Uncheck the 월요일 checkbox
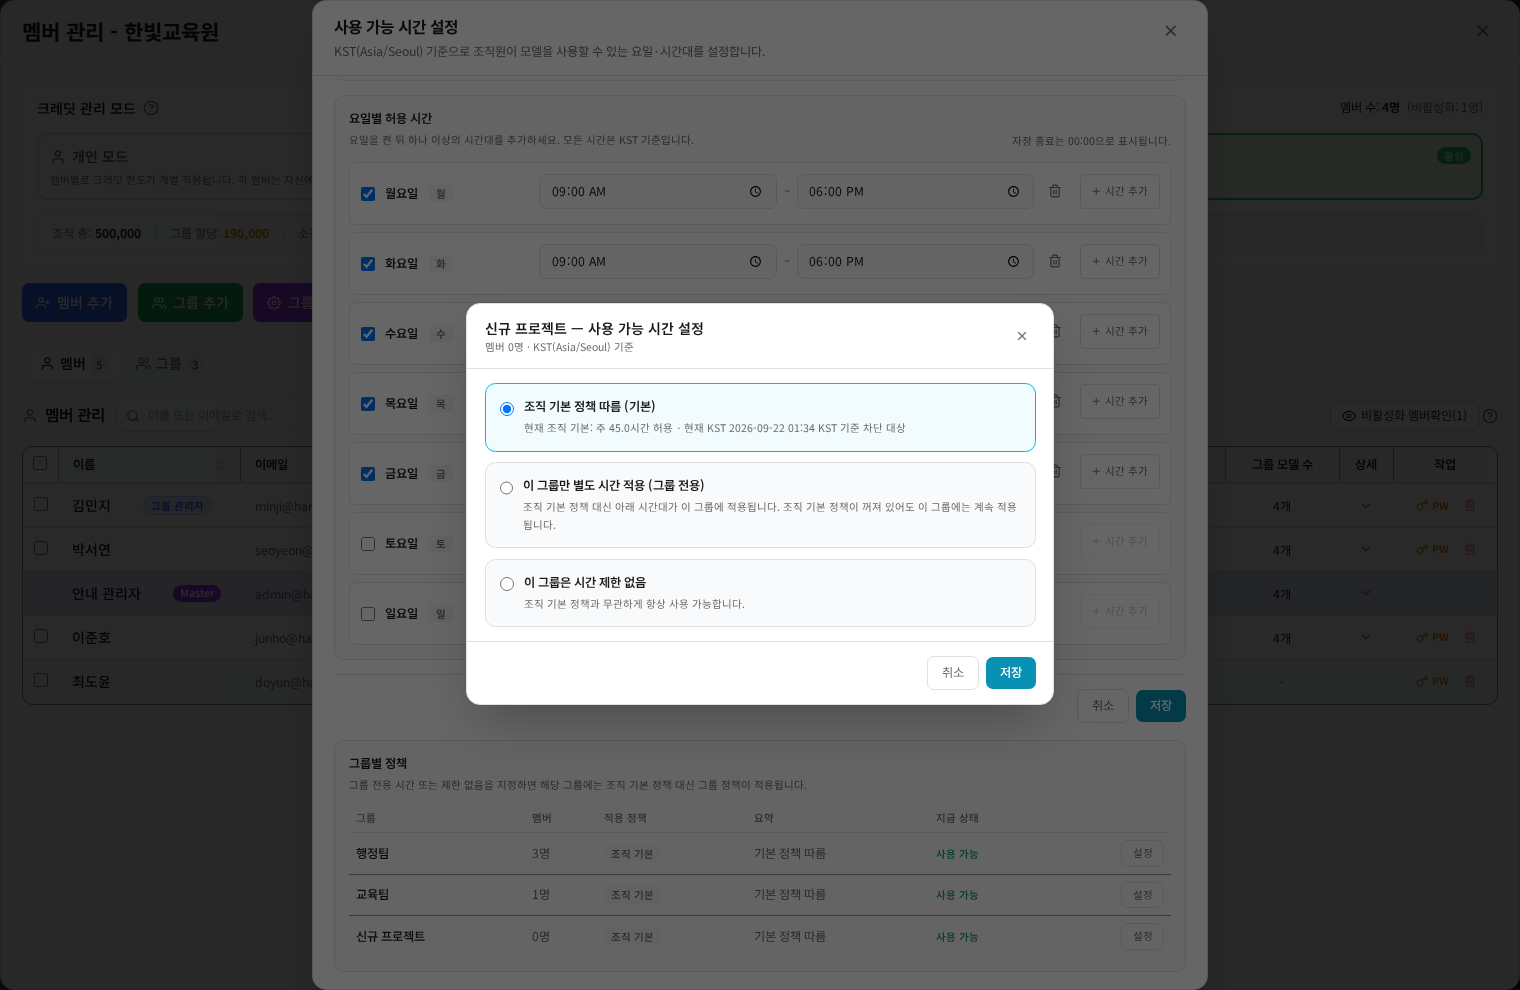 tap(368, 194)
